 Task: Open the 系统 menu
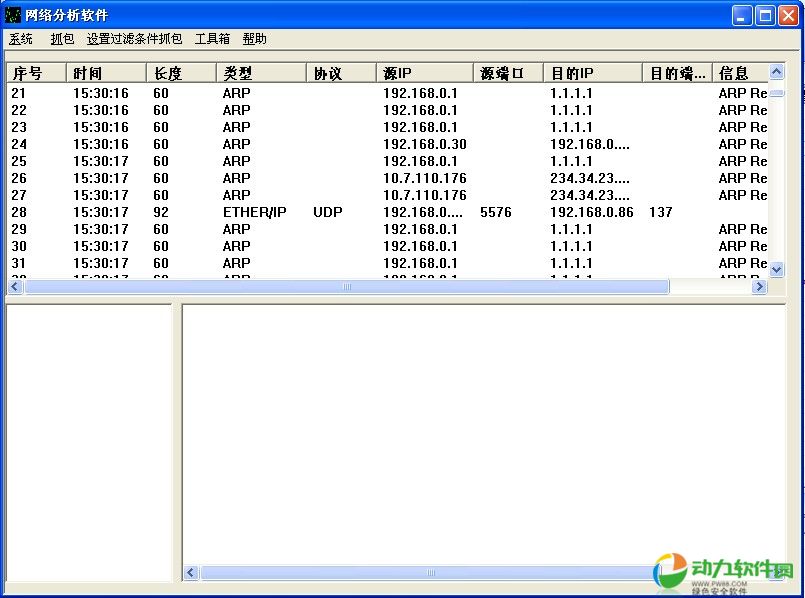21,39
